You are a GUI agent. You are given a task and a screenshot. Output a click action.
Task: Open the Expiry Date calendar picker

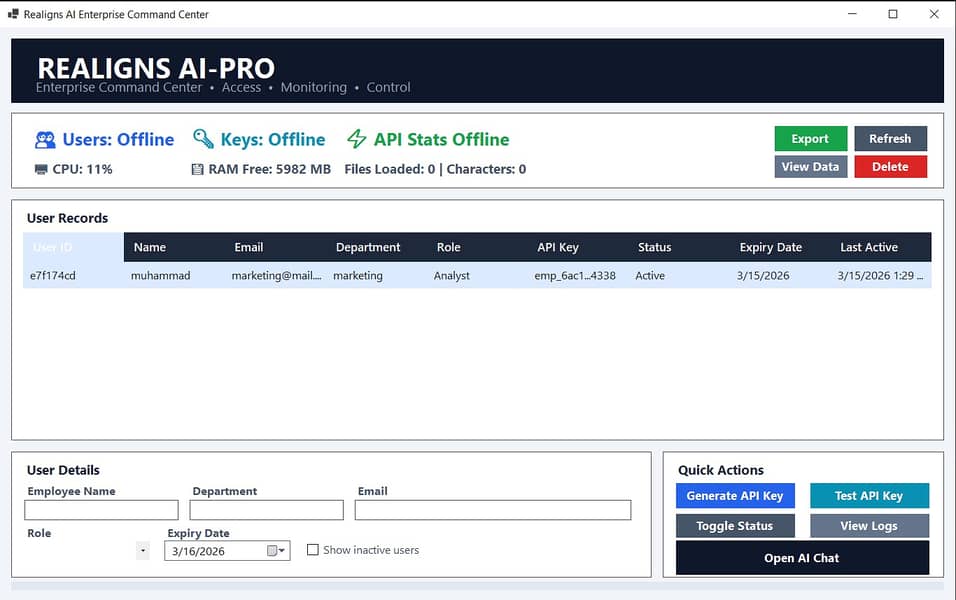pyautogui.click(x=276, y=551)
